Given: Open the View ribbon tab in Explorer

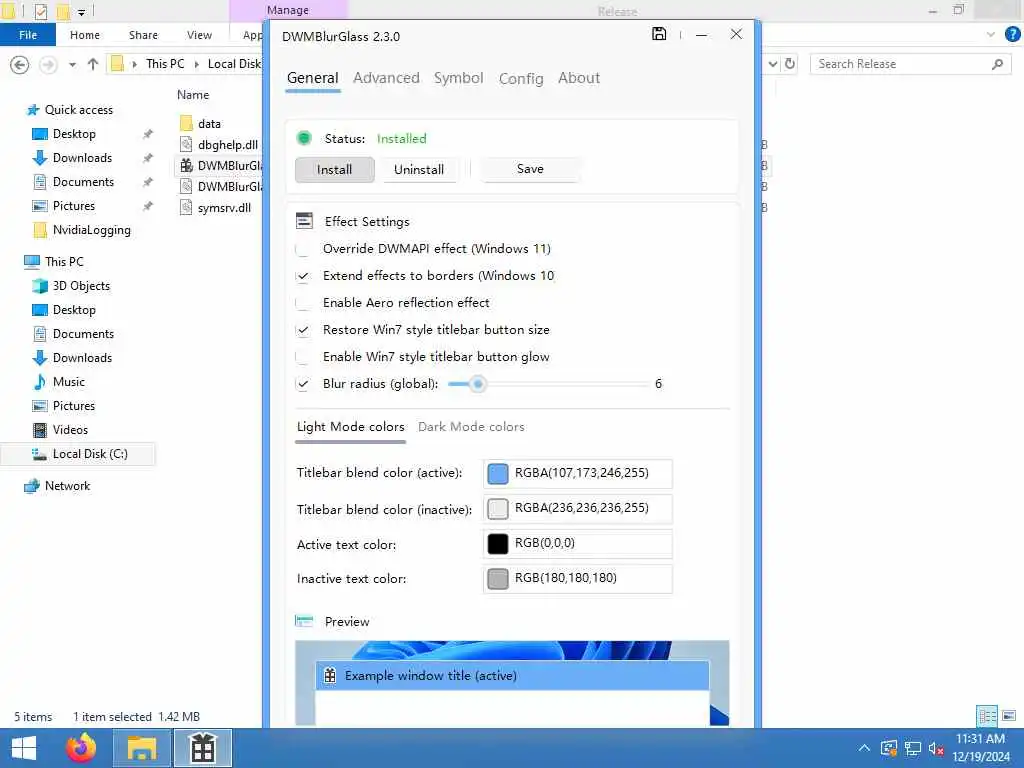Looking at the screenshot, I should [x=199, y=35].
